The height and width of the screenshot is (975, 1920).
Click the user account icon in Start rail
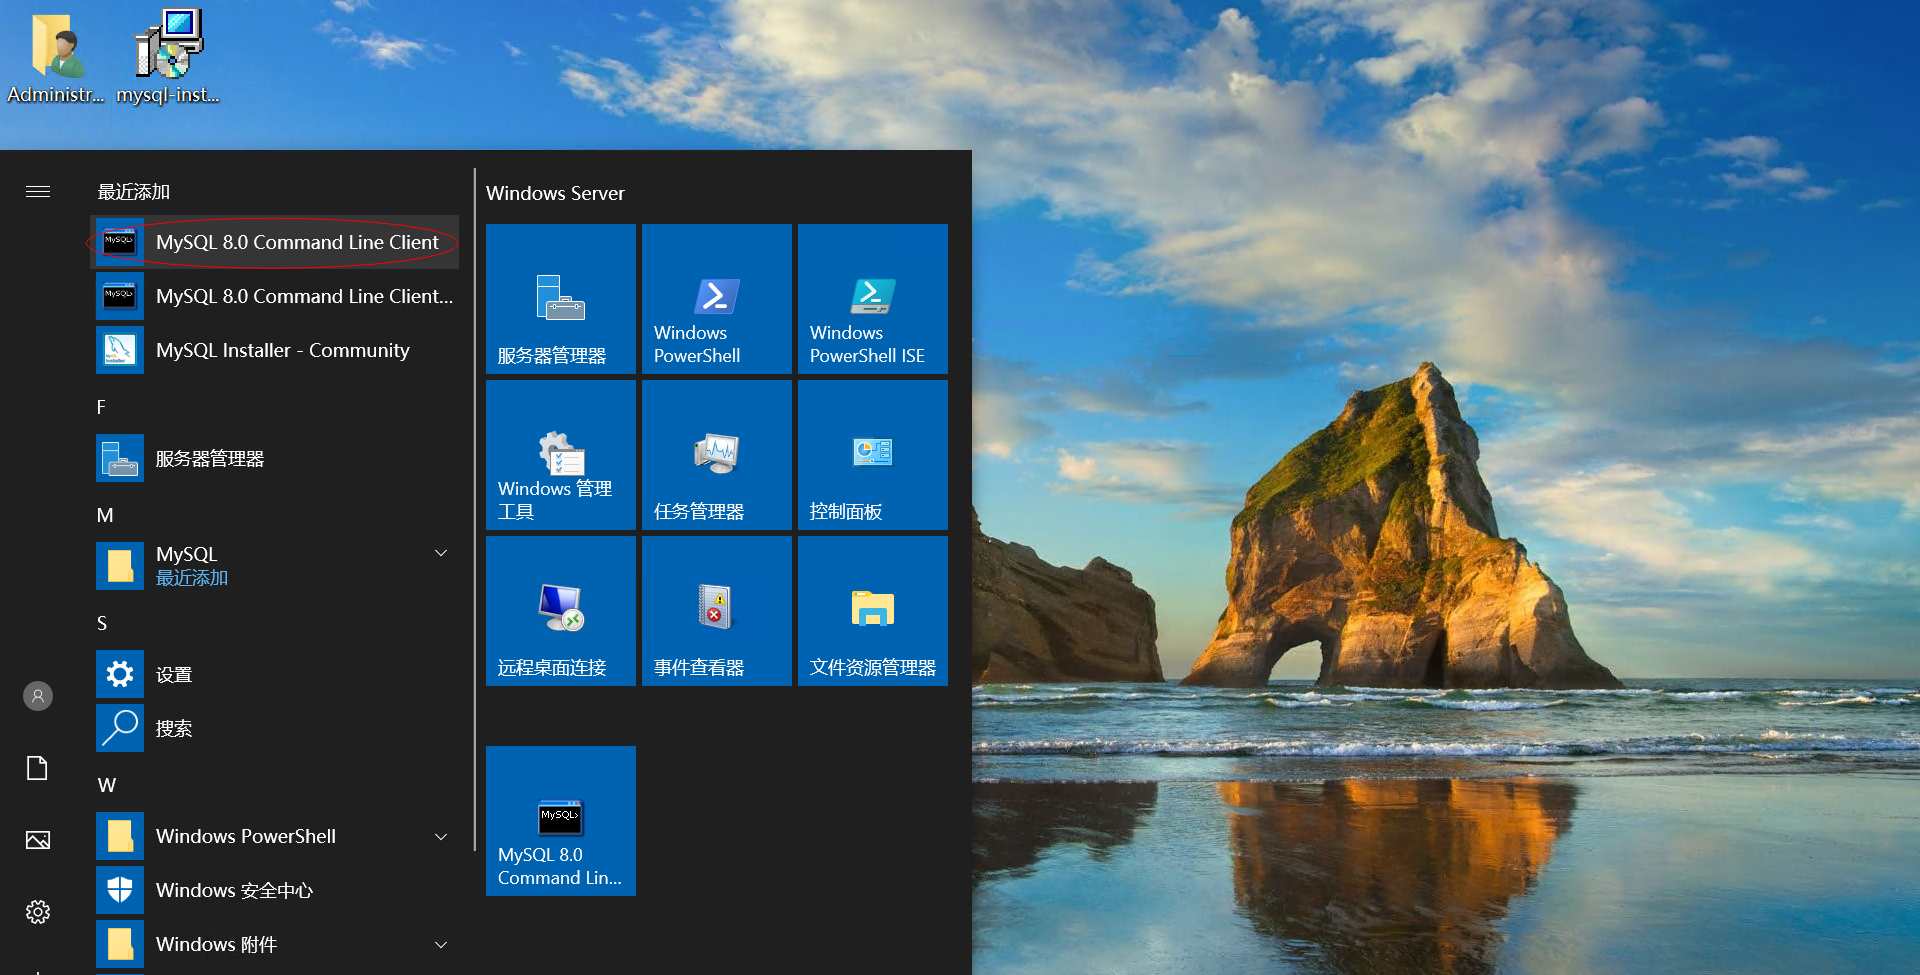[x=38, y=696]
